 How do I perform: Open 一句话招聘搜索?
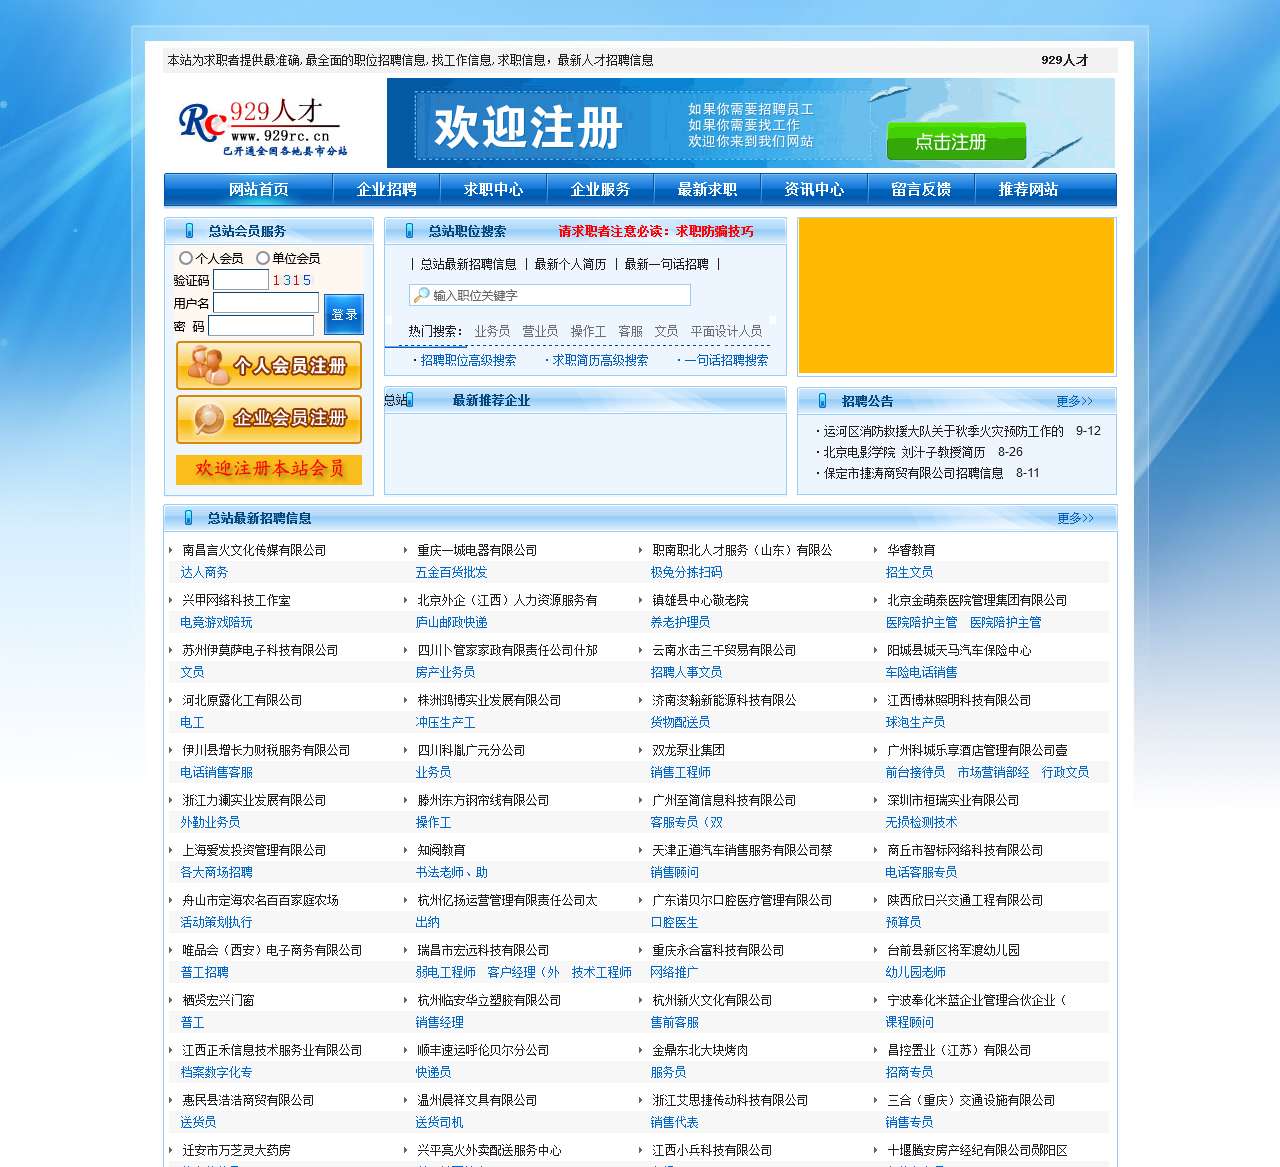coord(726,360)
